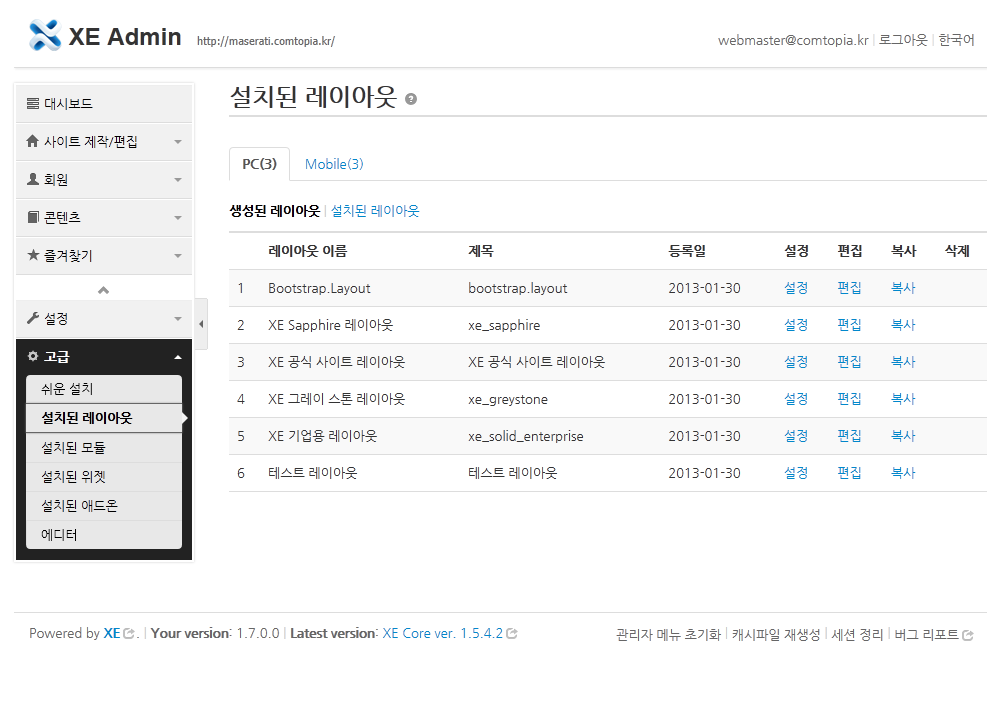987x701 pixels.
Task: Collapse the sidebar using the side arrow handle
Action: (x=201, y=323)
